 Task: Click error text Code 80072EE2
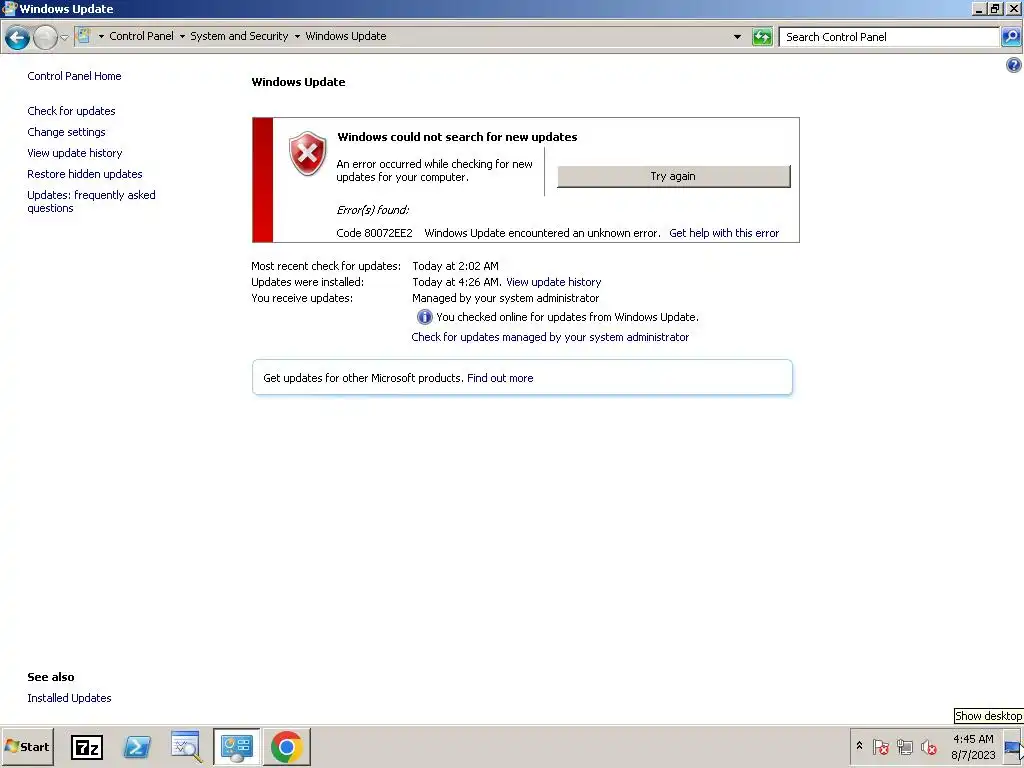point(374,233)
